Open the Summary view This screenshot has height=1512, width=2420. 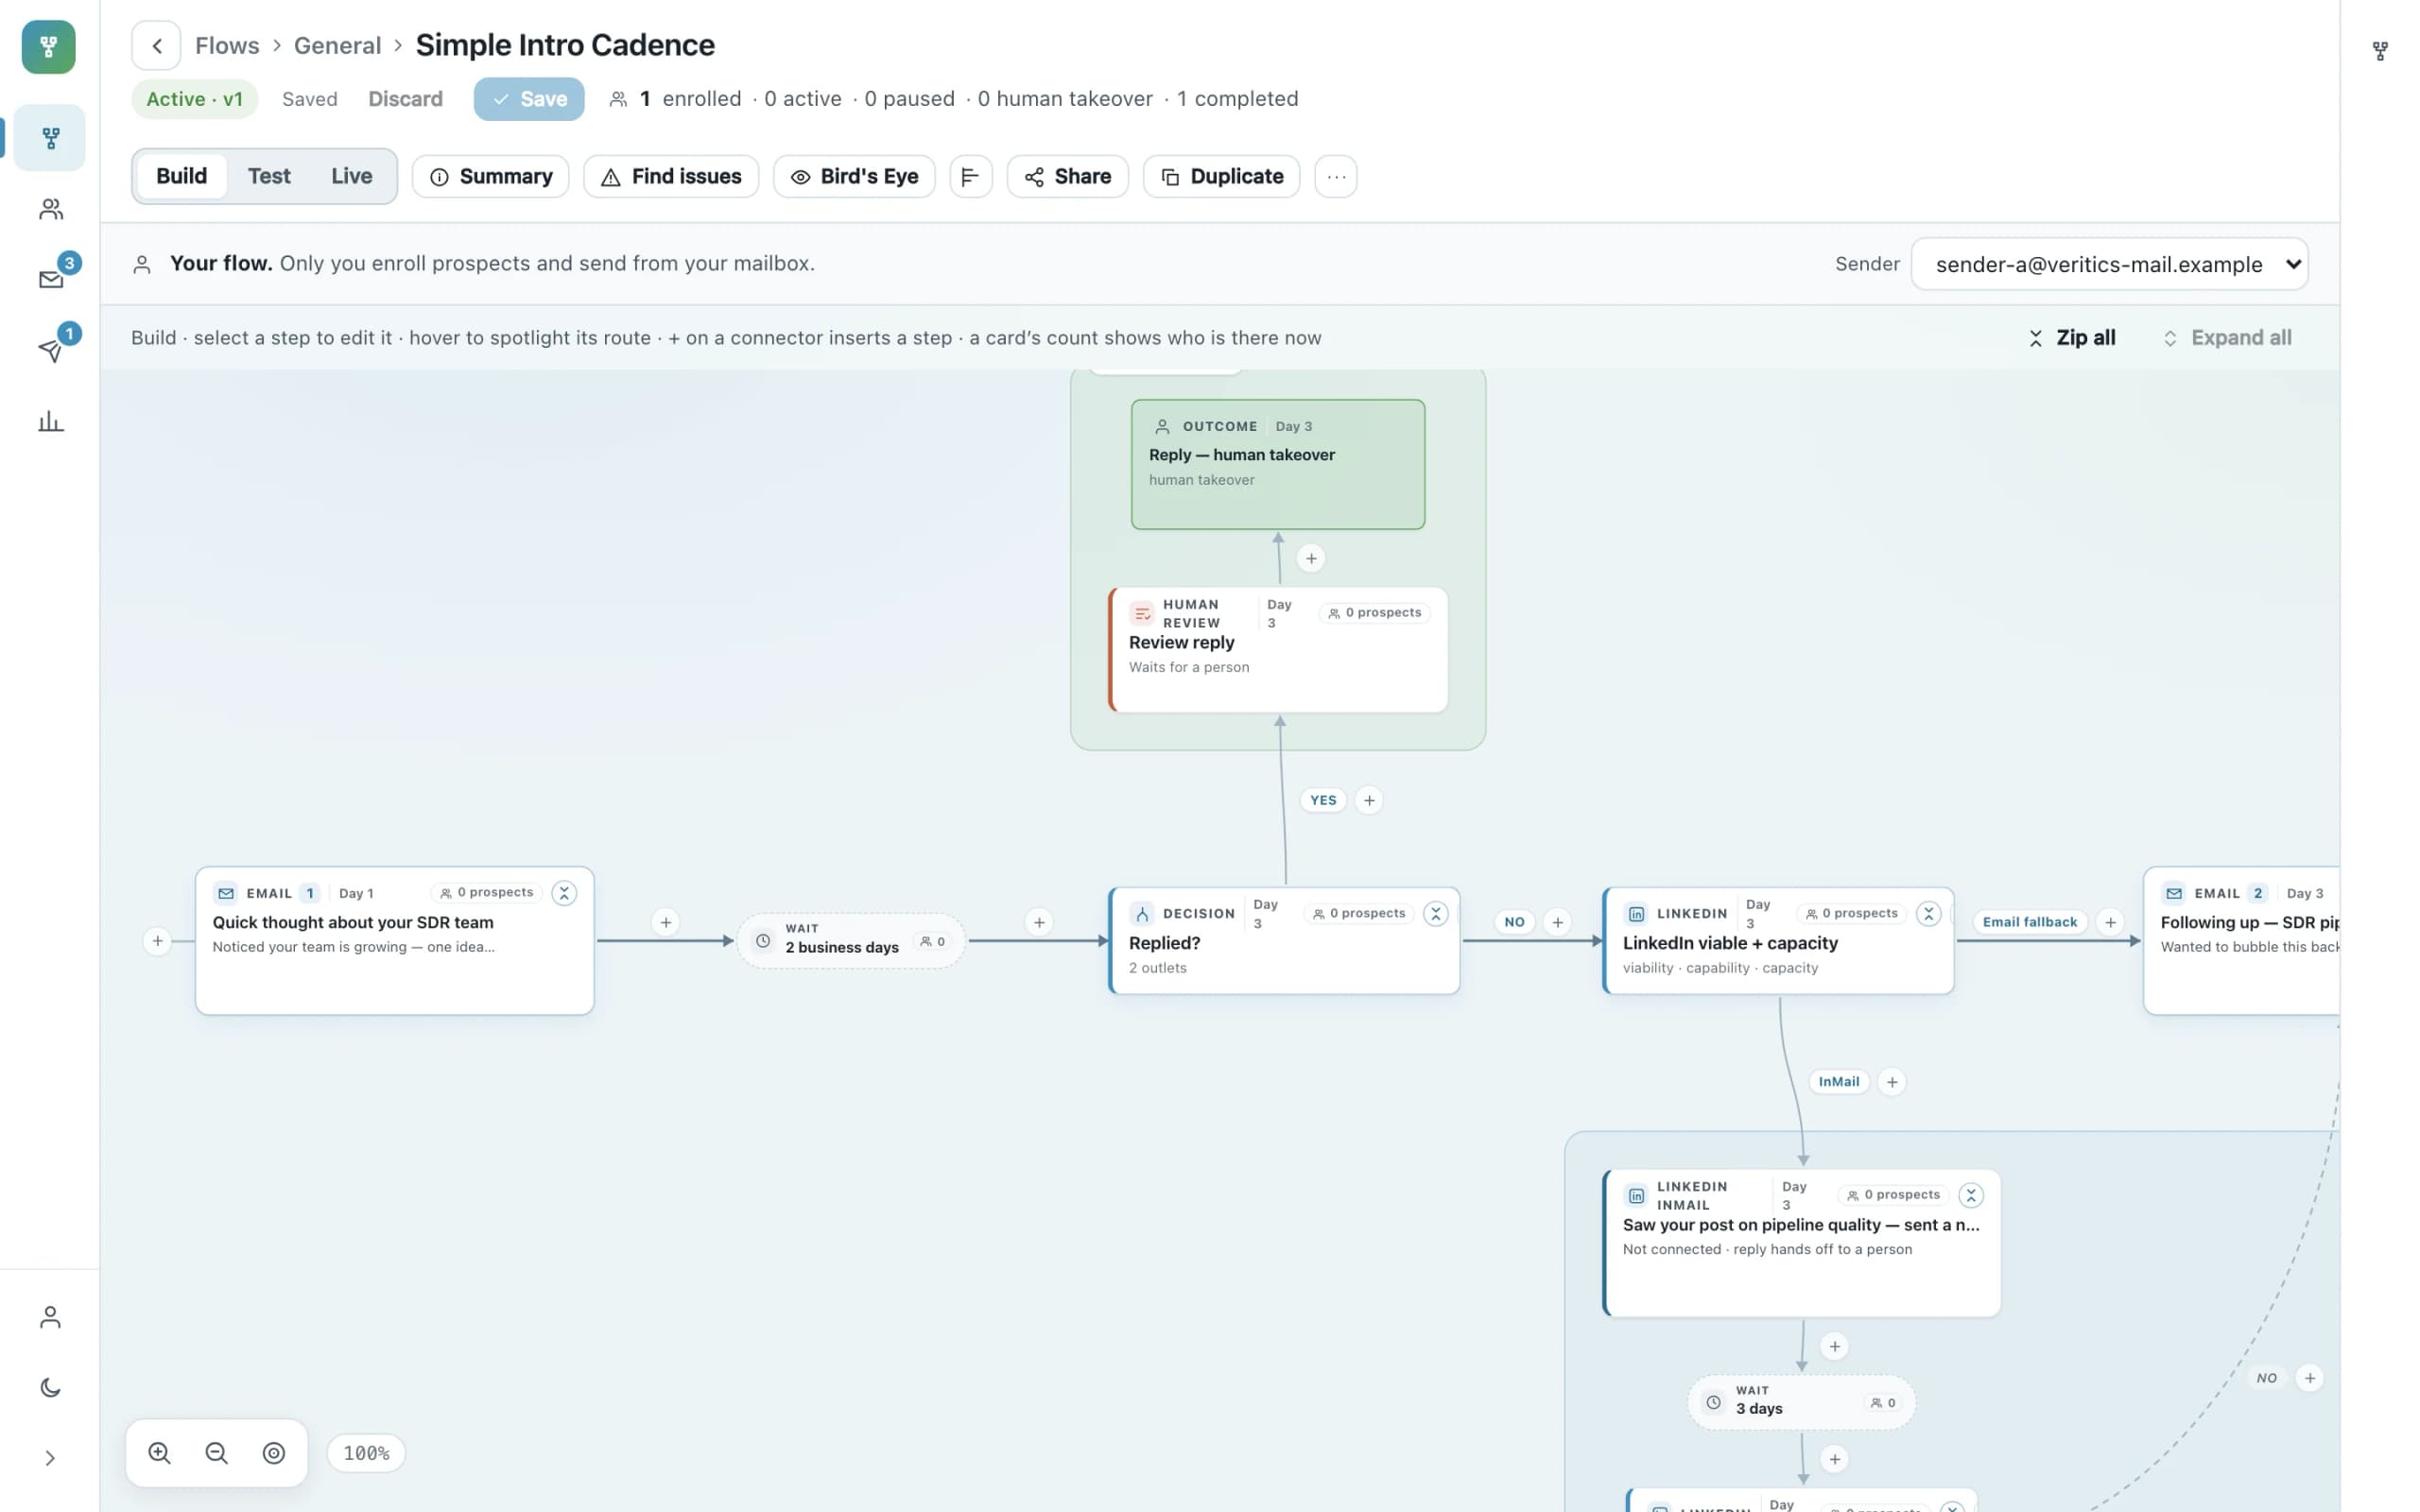coord(491,177)
